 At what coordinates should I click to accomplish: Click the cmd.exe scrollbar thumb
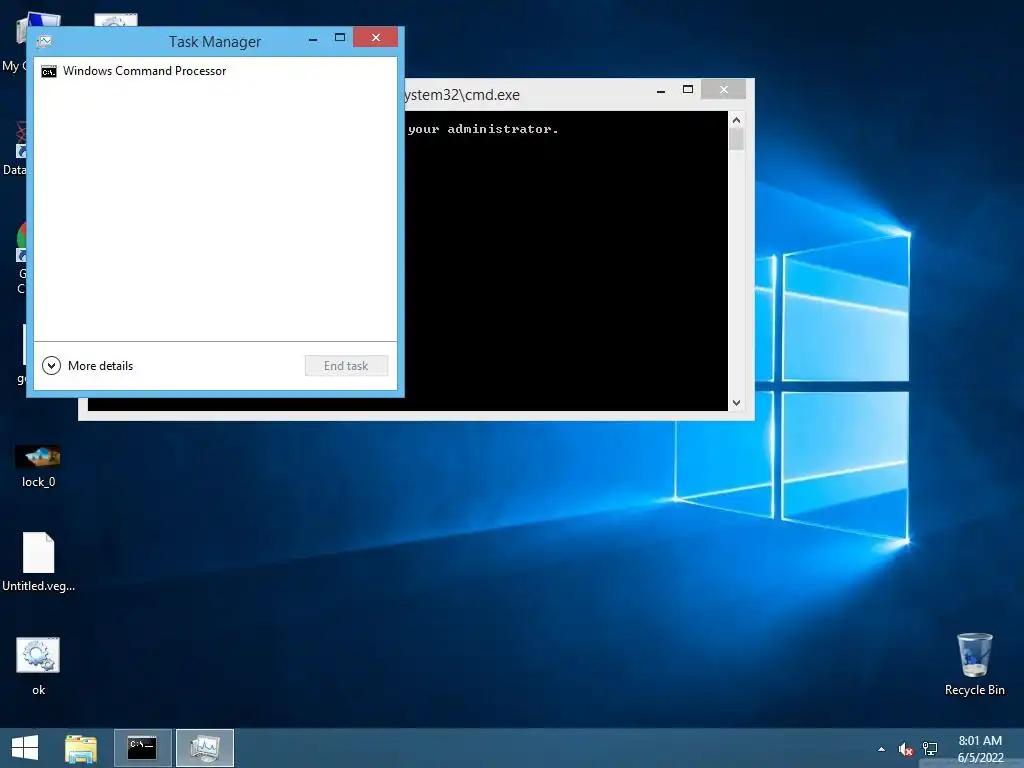coord(737,139)
